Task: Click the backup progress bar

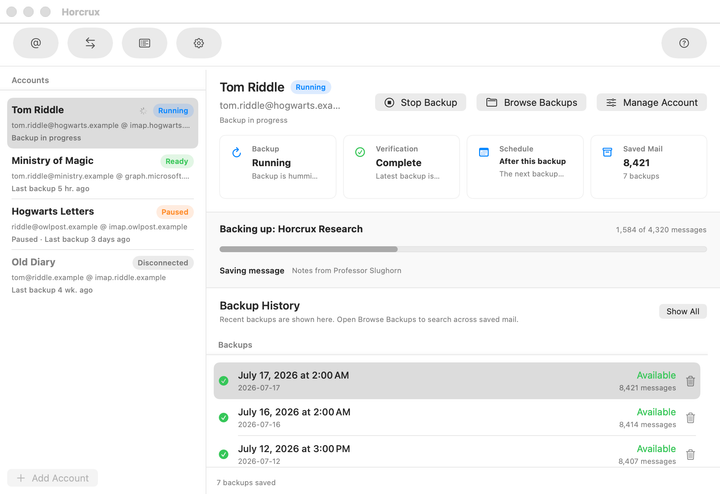Action: click(463, 249)
